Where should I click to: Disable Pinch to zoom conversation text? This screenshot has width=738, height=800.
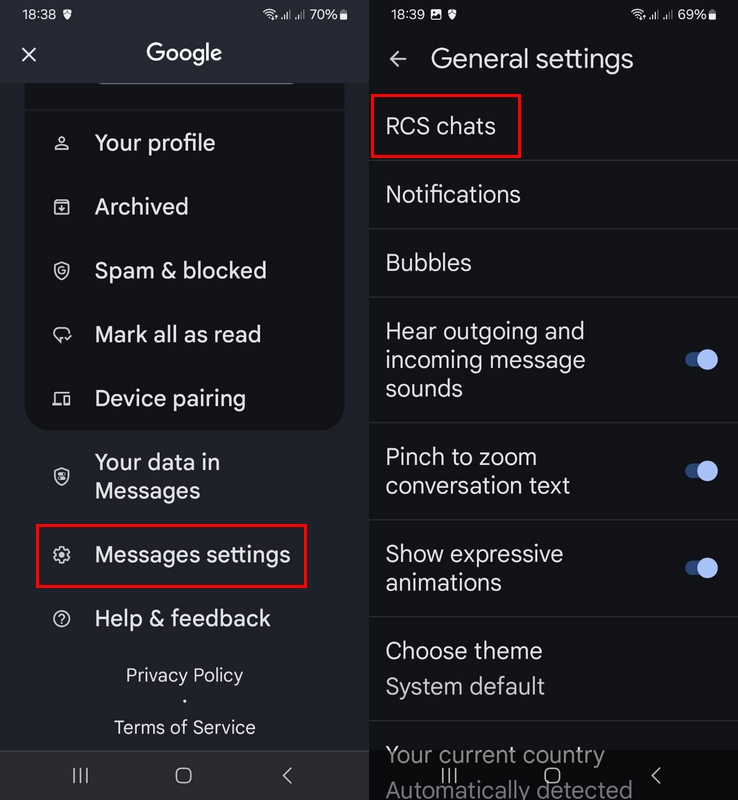pos(701,471)
